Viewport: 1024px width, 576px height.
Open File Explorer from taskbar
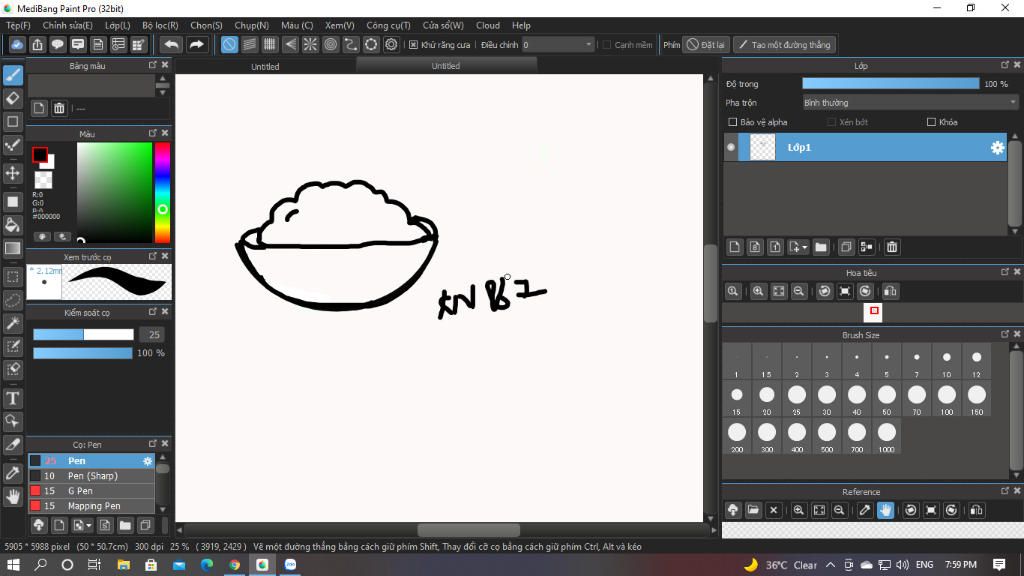[123, 565]
